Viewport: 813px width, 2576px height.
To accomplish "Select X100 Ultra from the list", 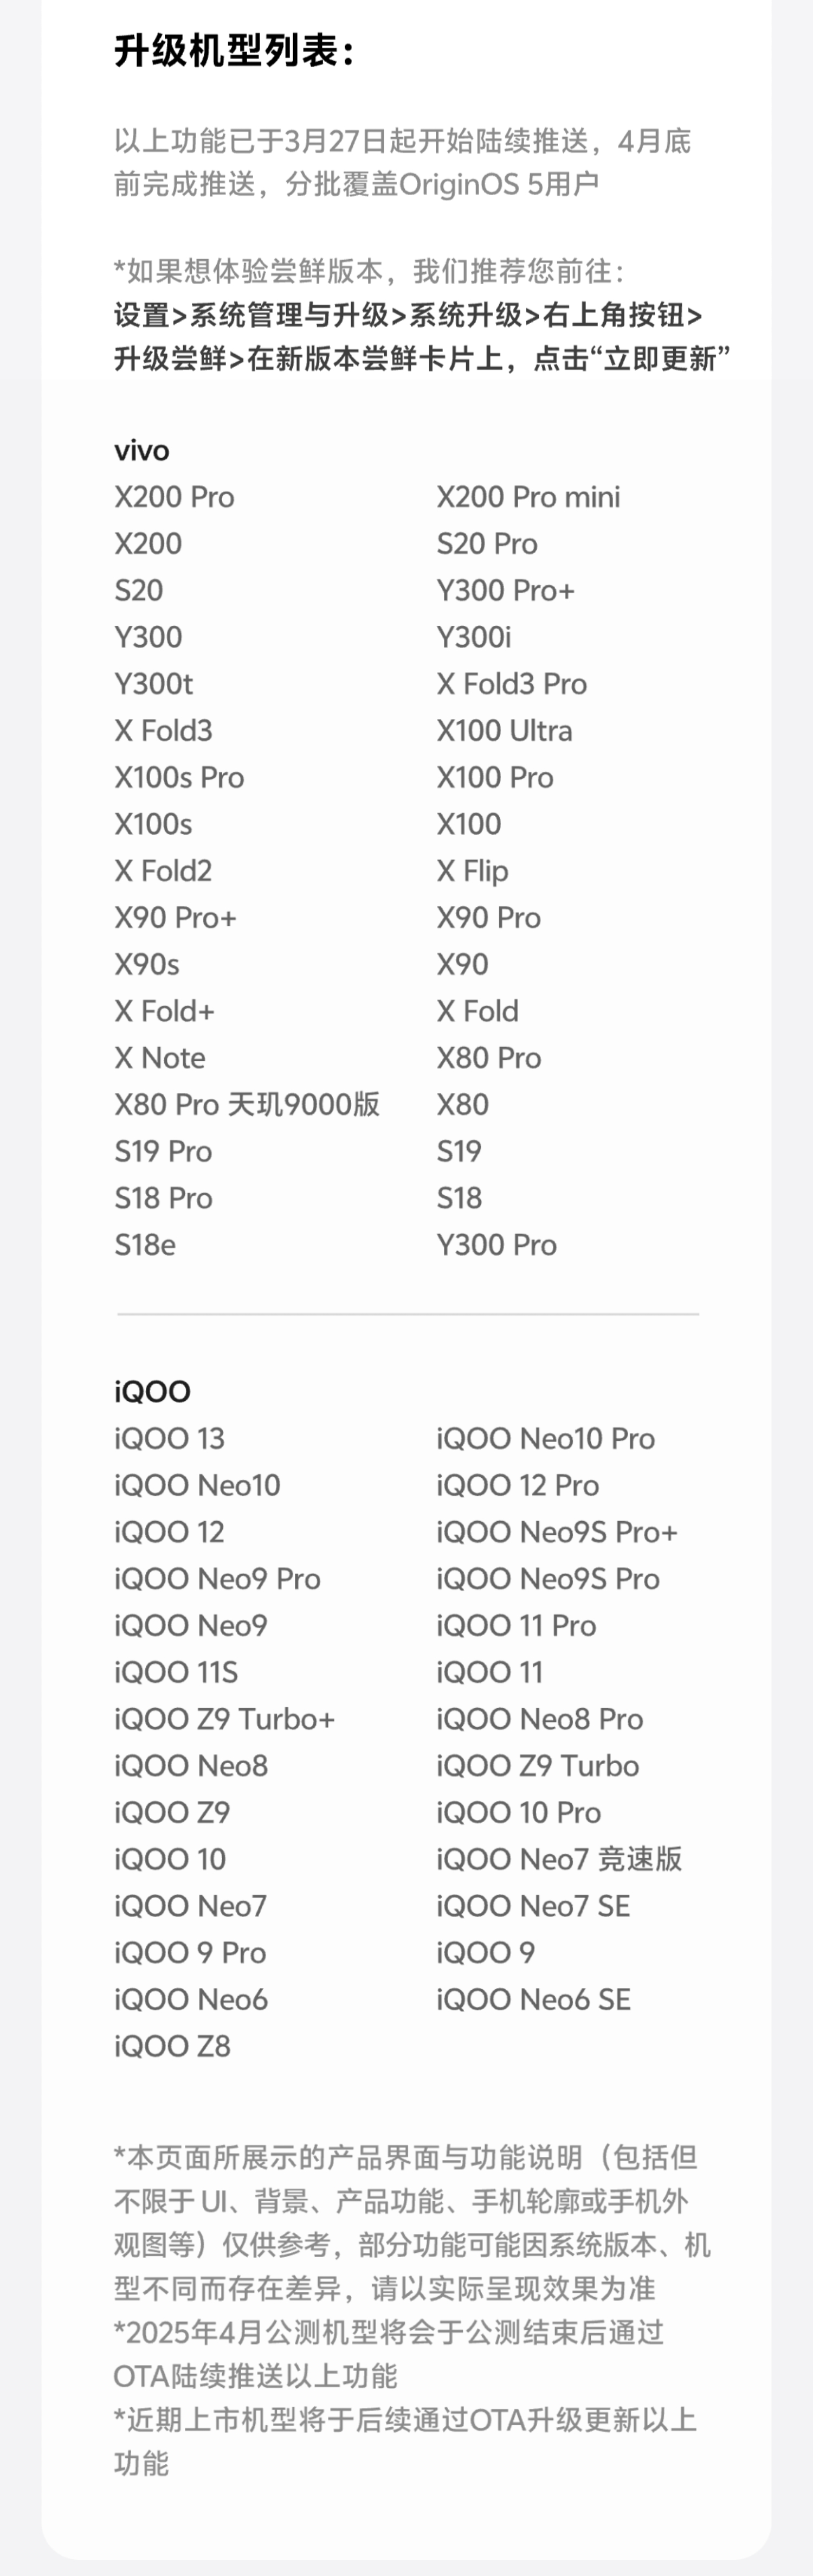I will pos(504,731).
